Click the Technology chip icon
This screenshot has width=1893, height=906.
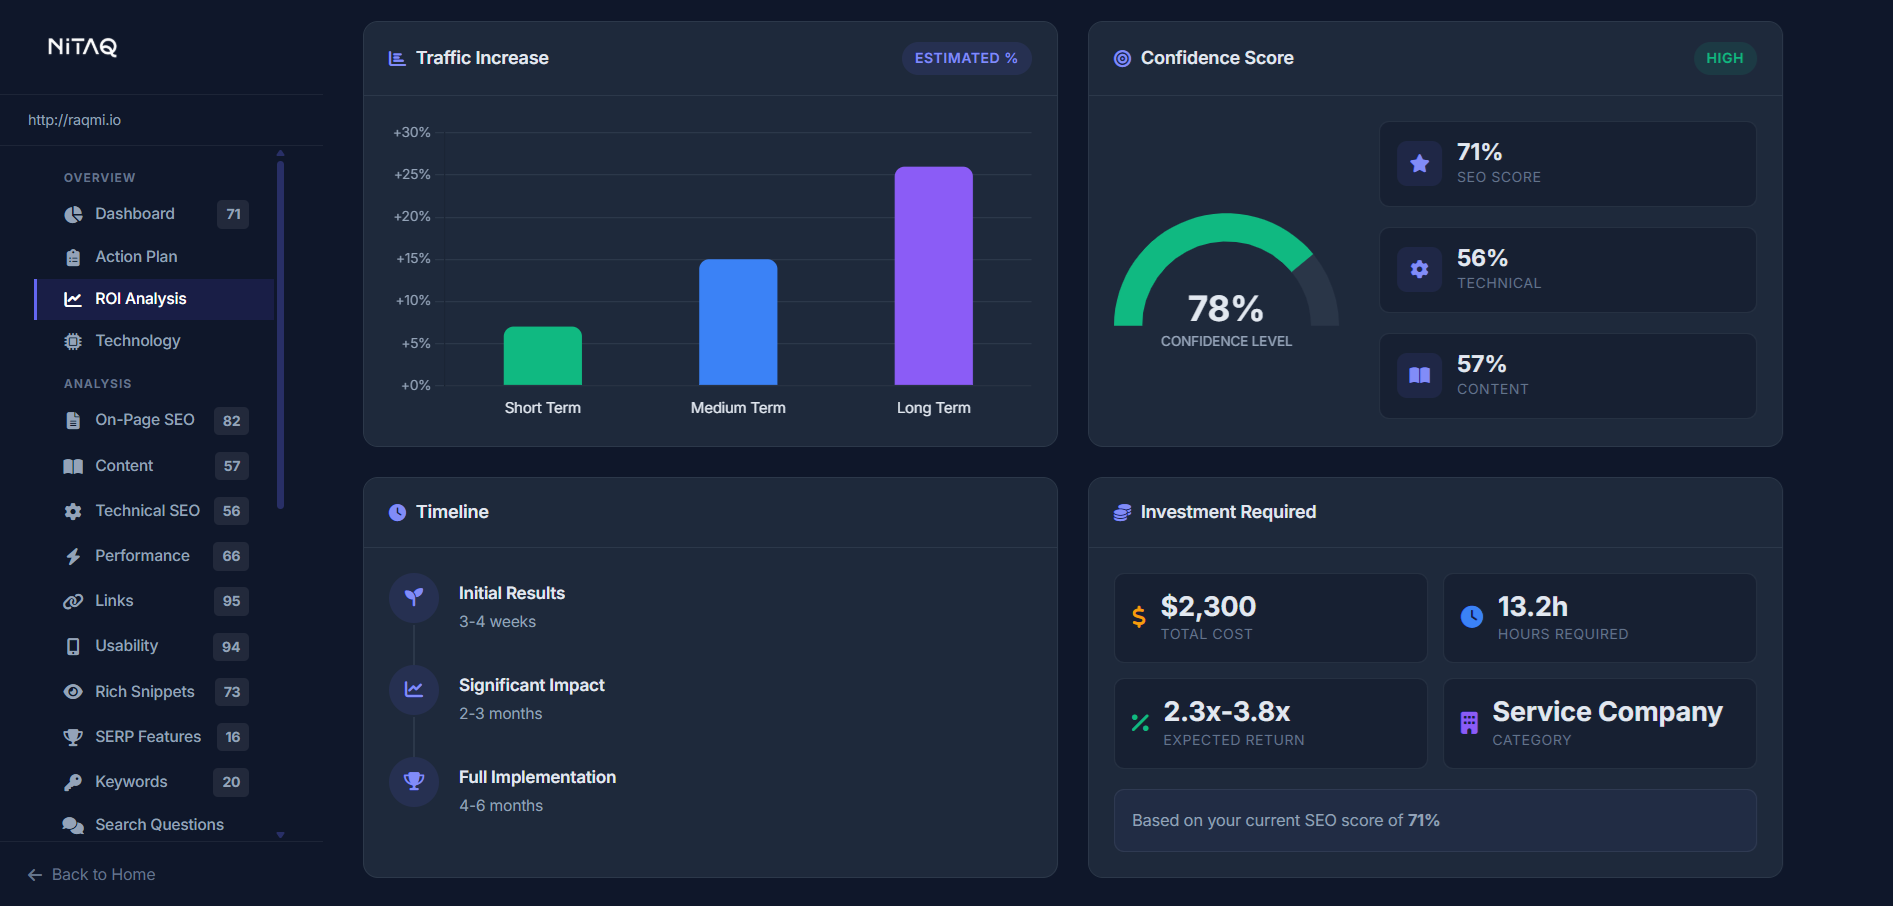click(x=73, y=341)
